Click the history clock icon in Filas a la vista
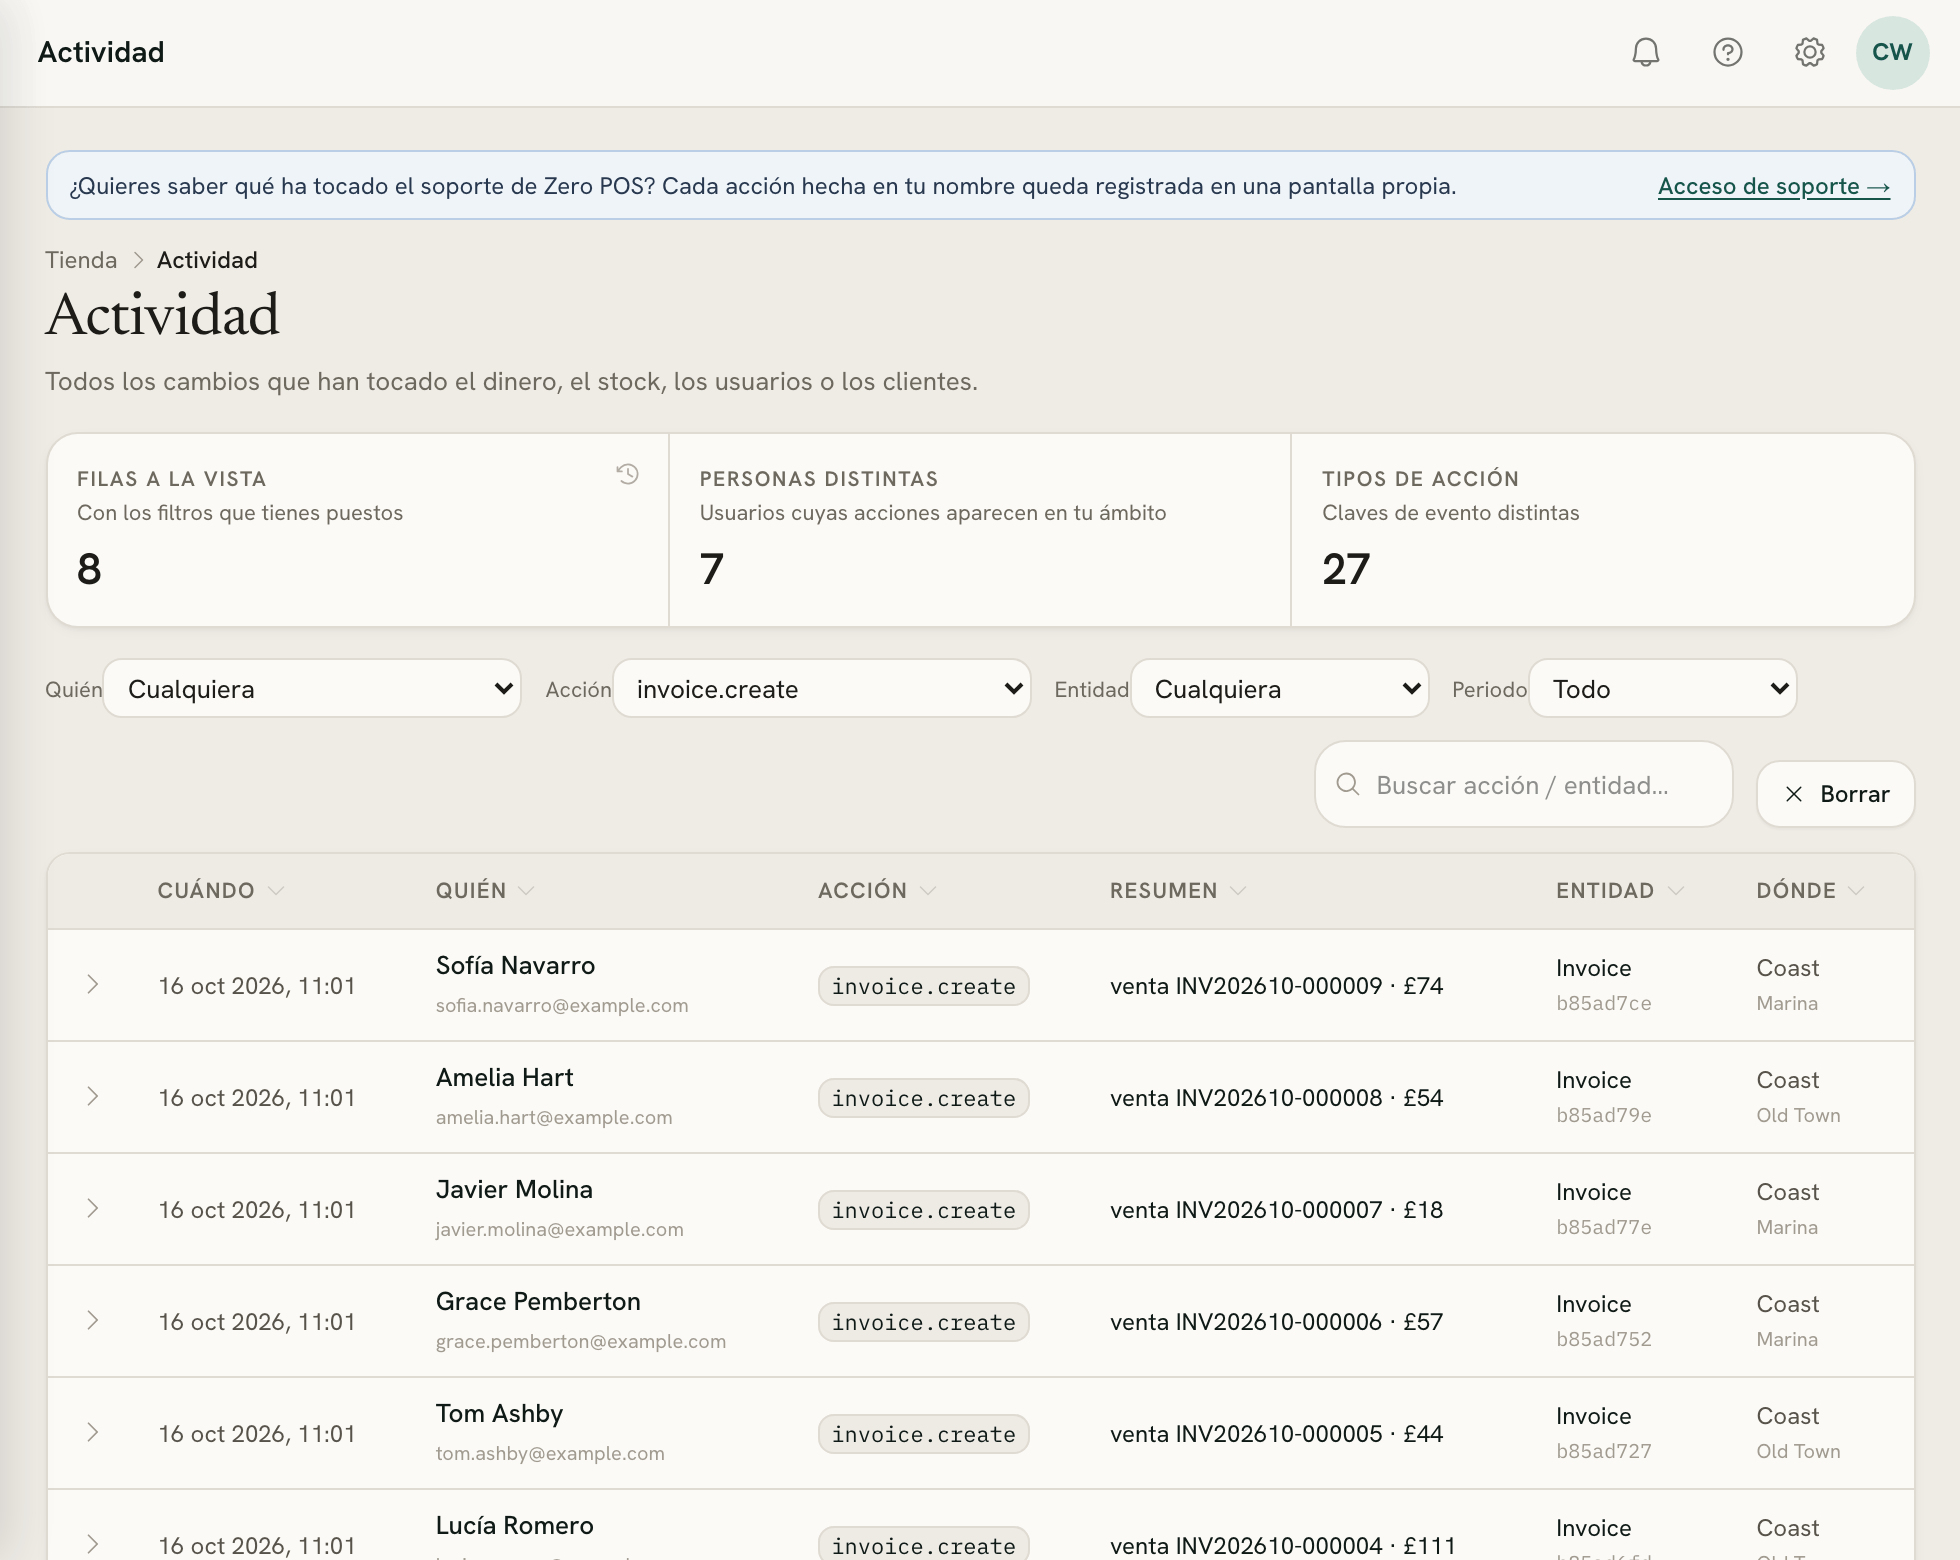The image size is (1960, 1560). tap(627, 474)
